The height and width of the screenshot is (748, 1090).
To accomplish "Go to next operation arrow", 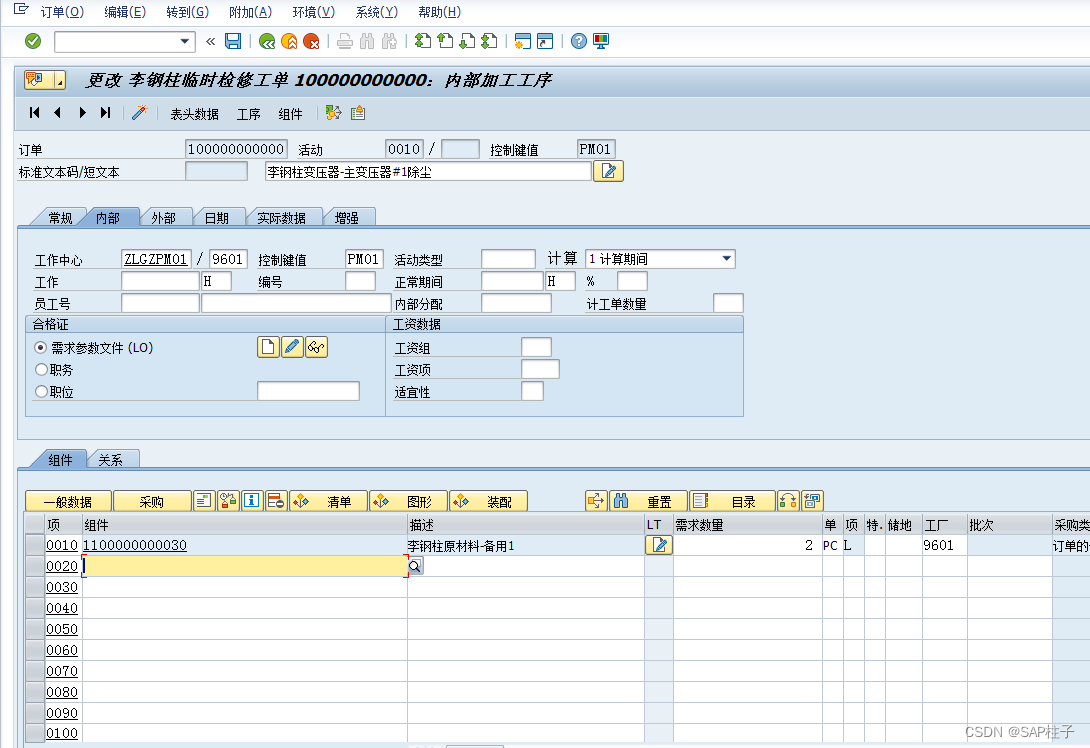I will pyautogui.click(x=82, y=113).
